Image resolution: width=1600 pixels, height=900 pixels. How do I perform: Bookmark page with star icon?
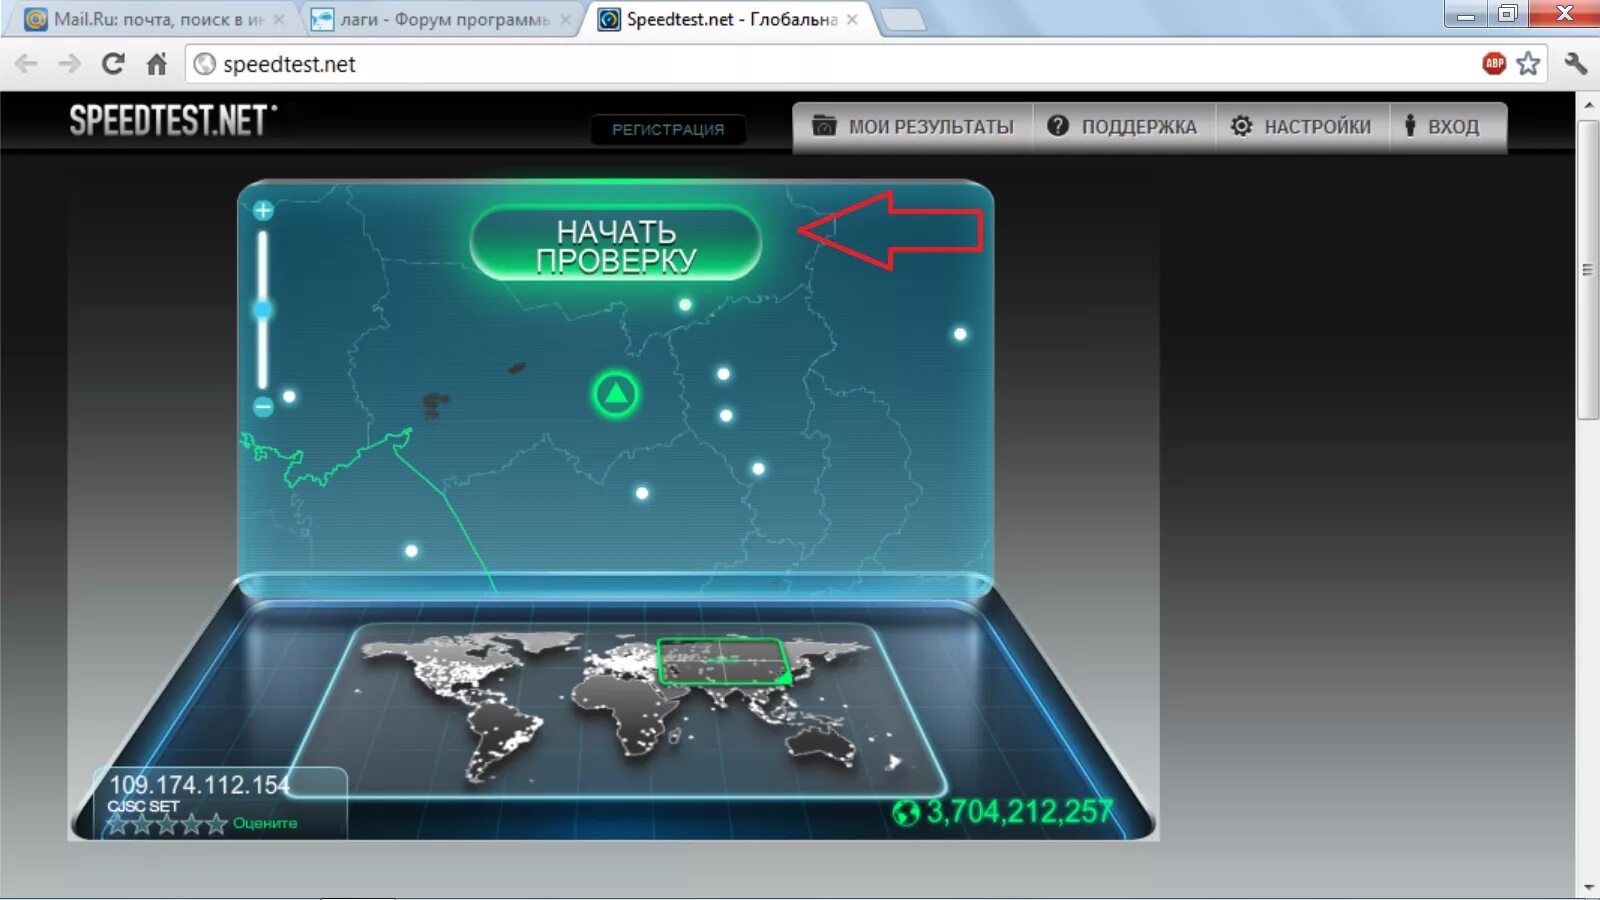point(1528,64)
